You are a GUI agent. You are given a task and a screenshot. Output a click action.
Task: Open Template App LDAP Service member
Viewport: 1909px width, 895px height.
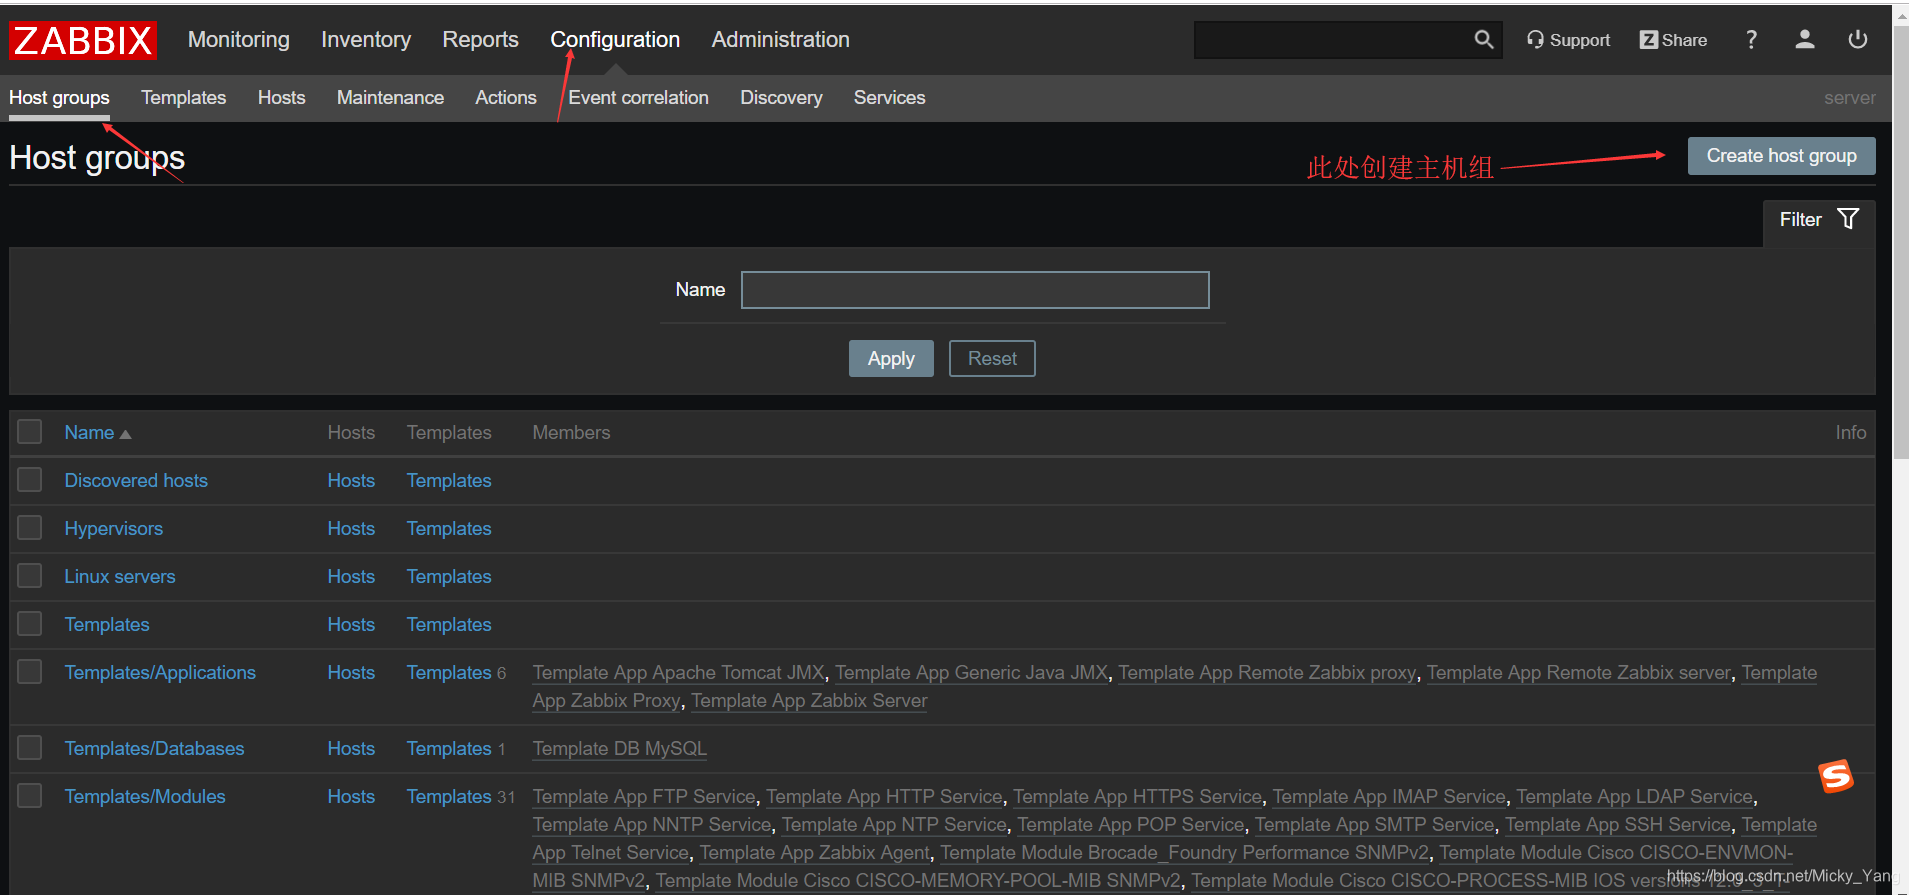tap(1635, 797)
